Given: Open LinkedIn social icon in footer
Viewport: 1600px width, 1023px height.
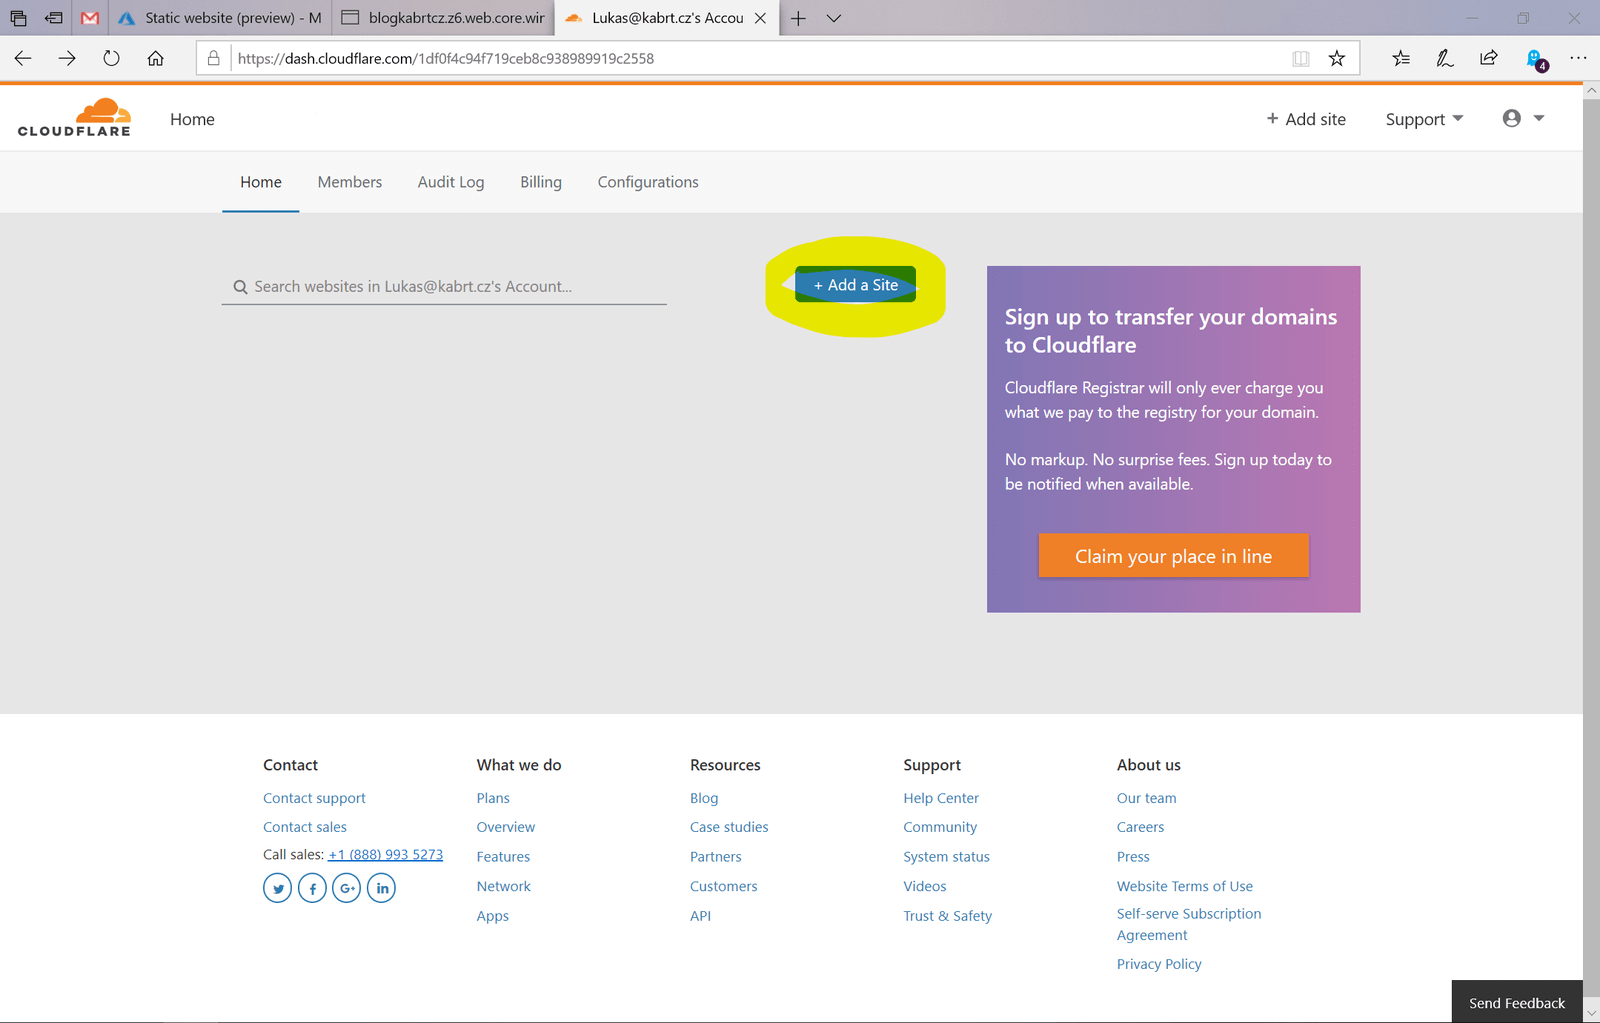Looking at the screenshot, I should [381, 888].
